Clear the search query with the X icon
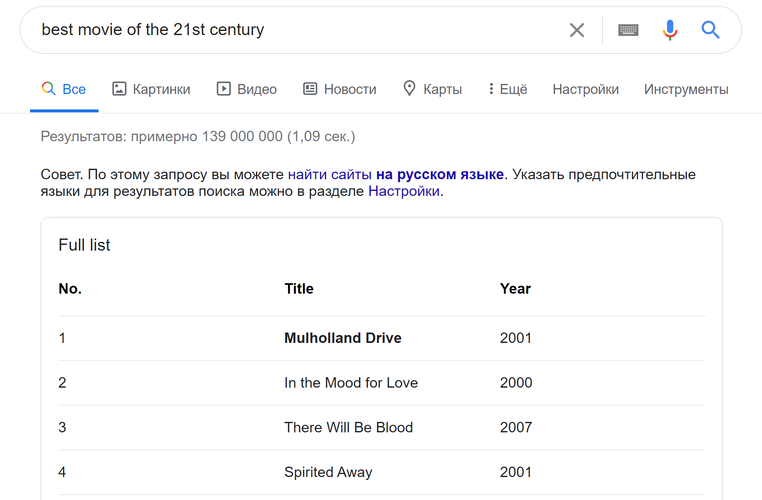The image size is (762, 500). 576,30
